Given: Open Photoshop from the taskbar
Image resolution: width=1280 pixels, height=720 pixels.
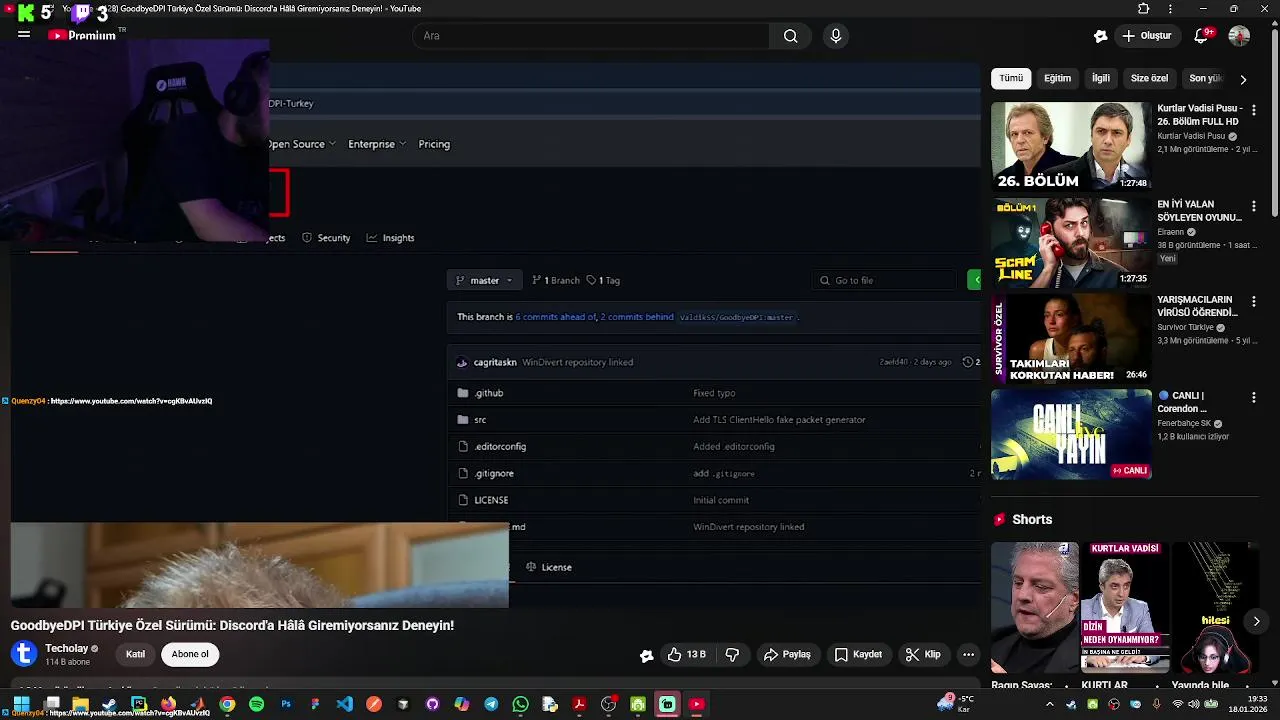Looking at the screenshot, I should point(286,704).
